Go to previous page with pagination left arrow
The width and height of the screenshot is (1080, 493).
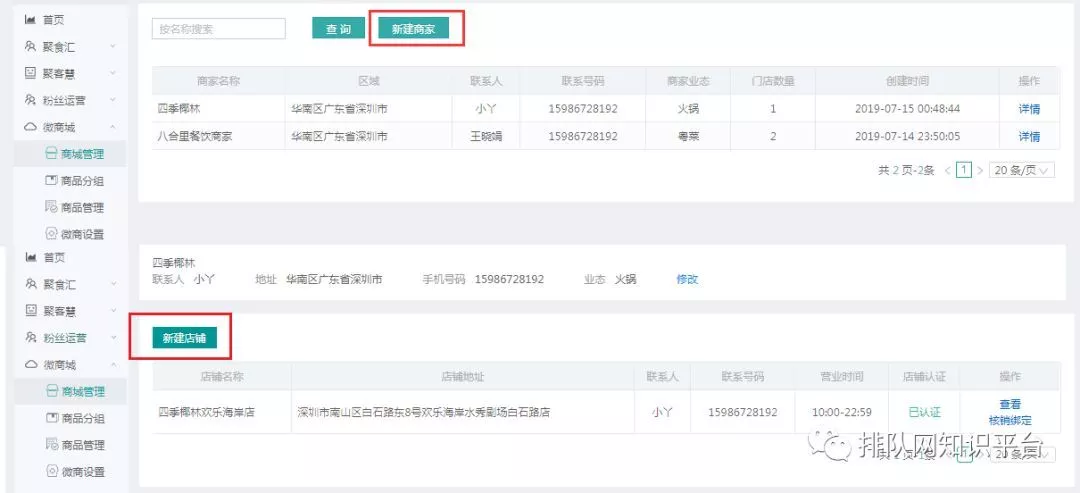[947, 171]
